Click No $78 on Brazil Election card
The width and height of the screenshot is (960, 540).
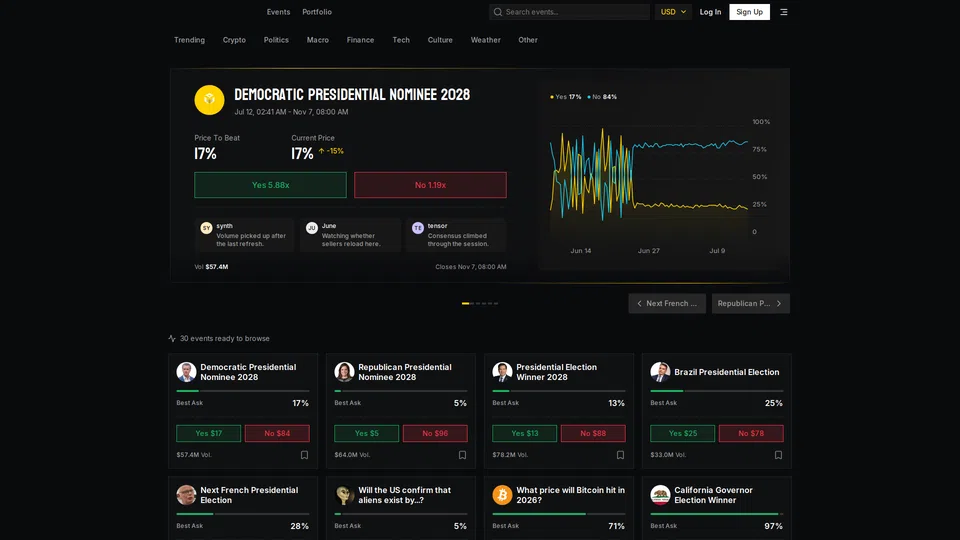[x=751, y=433]
